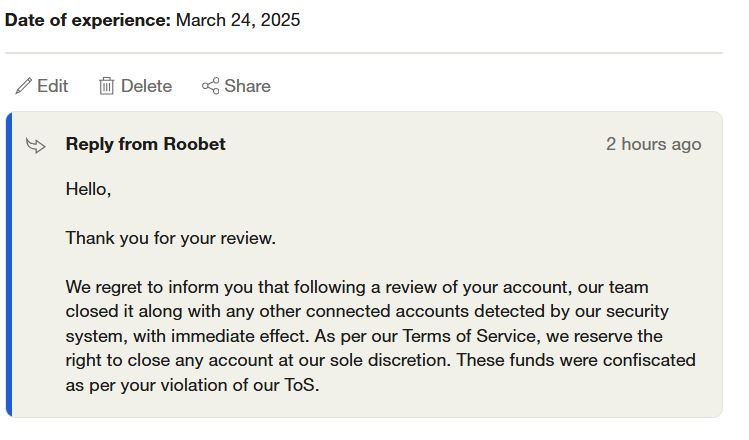749x440 pixels.
Task: Click the Share network icon
Action: 210,86
